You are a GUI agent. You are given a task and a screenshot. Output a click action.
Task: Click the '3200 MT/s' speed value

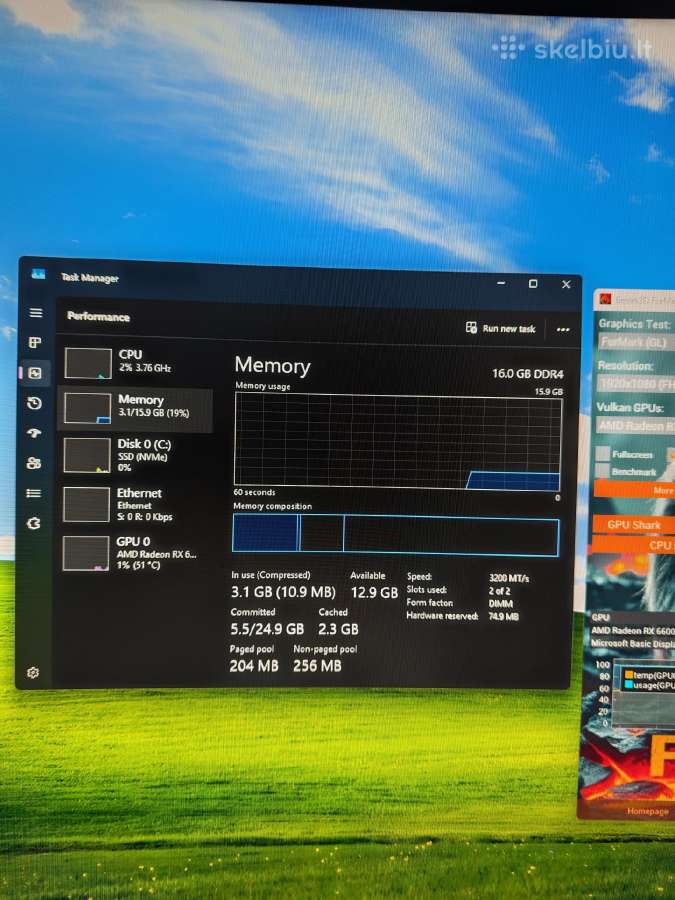[509, 578]
